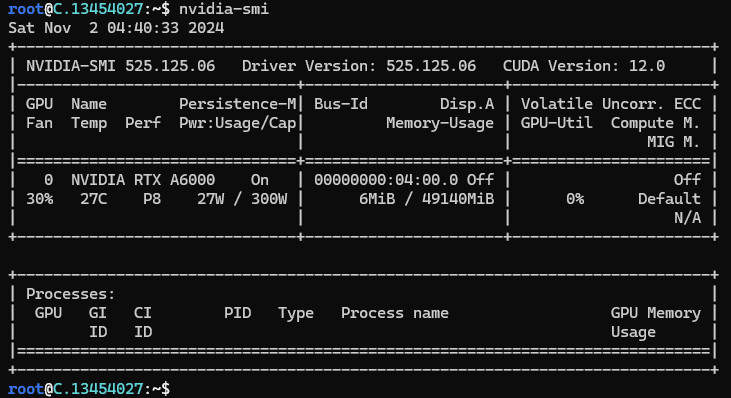Click the Bus-Id value 00000000:04:00.0
This screenshot has width=731, height=398.
pyautogui.click(x=386, y=180)
